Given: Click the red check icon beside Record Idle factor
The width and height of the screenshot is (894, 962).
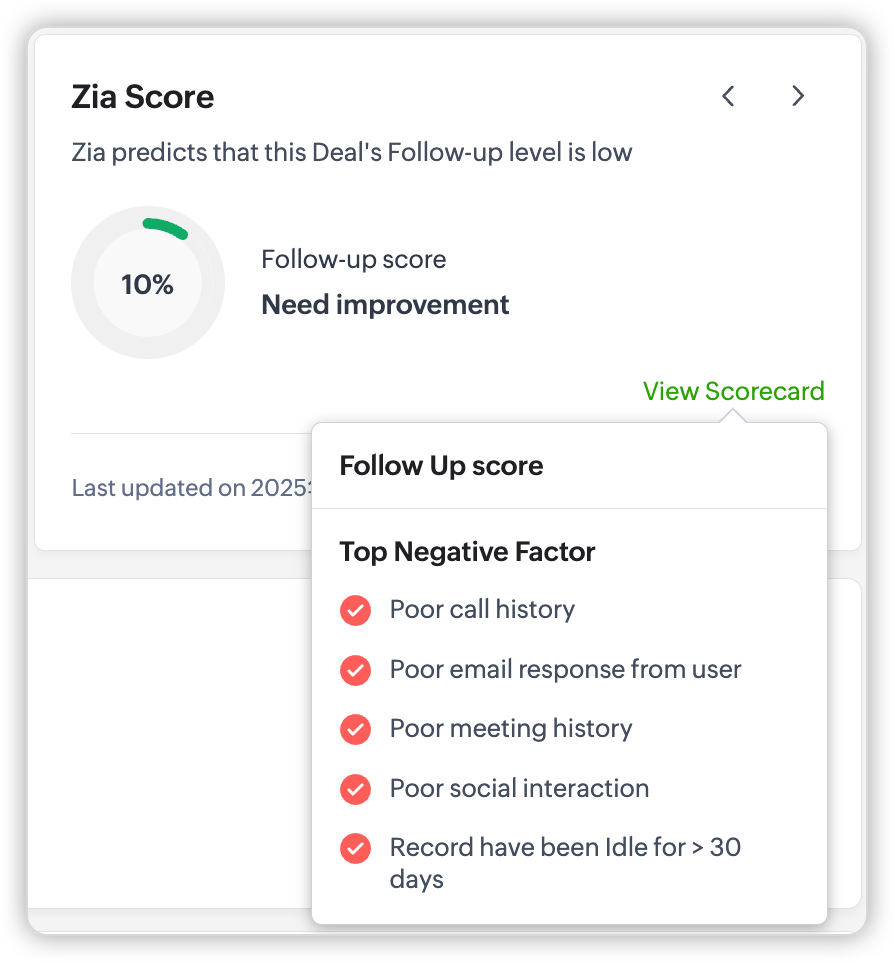Looking at the screenshot, I should point(355,849).
